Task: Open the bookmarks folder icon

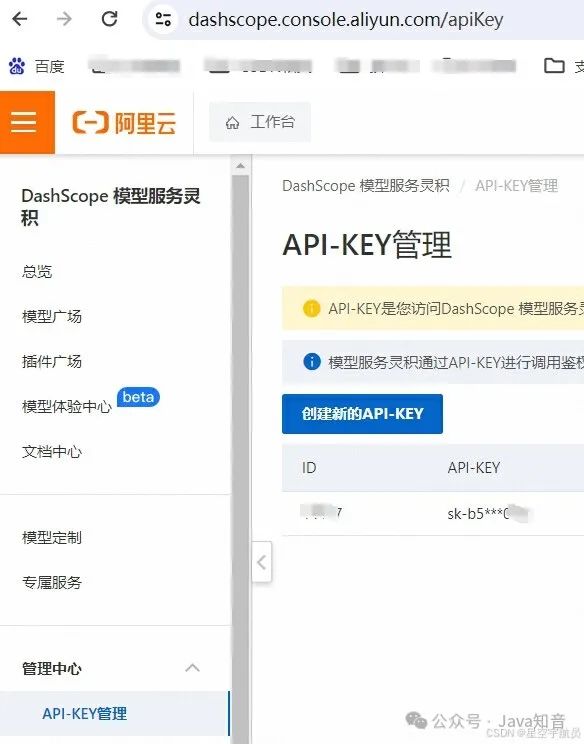Action: point(554,66)
